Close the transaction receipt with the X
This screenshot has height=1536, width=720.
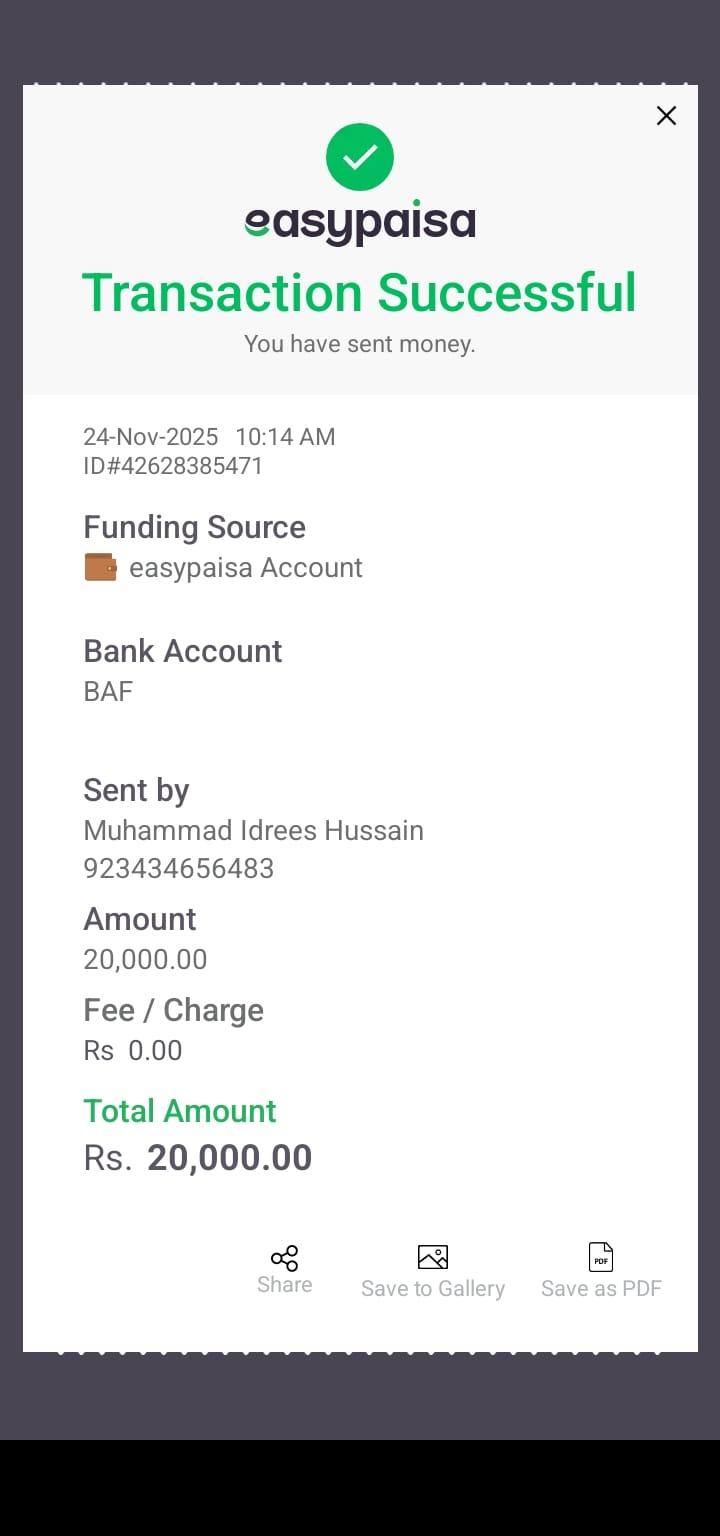(666, 116)
